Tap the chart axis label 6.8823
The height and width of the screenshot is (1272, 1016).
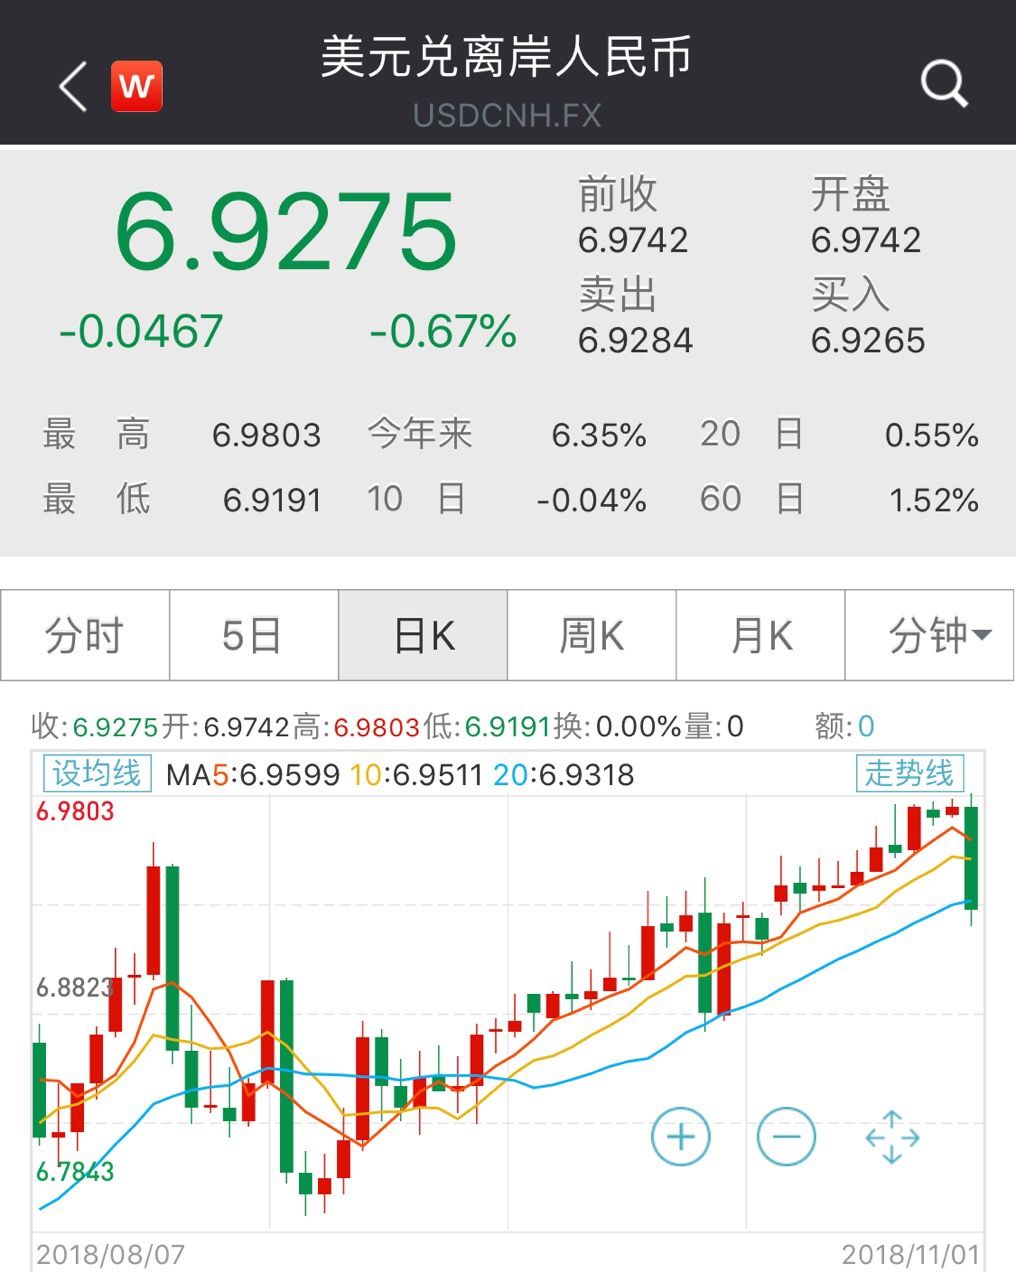coord(74,988)
